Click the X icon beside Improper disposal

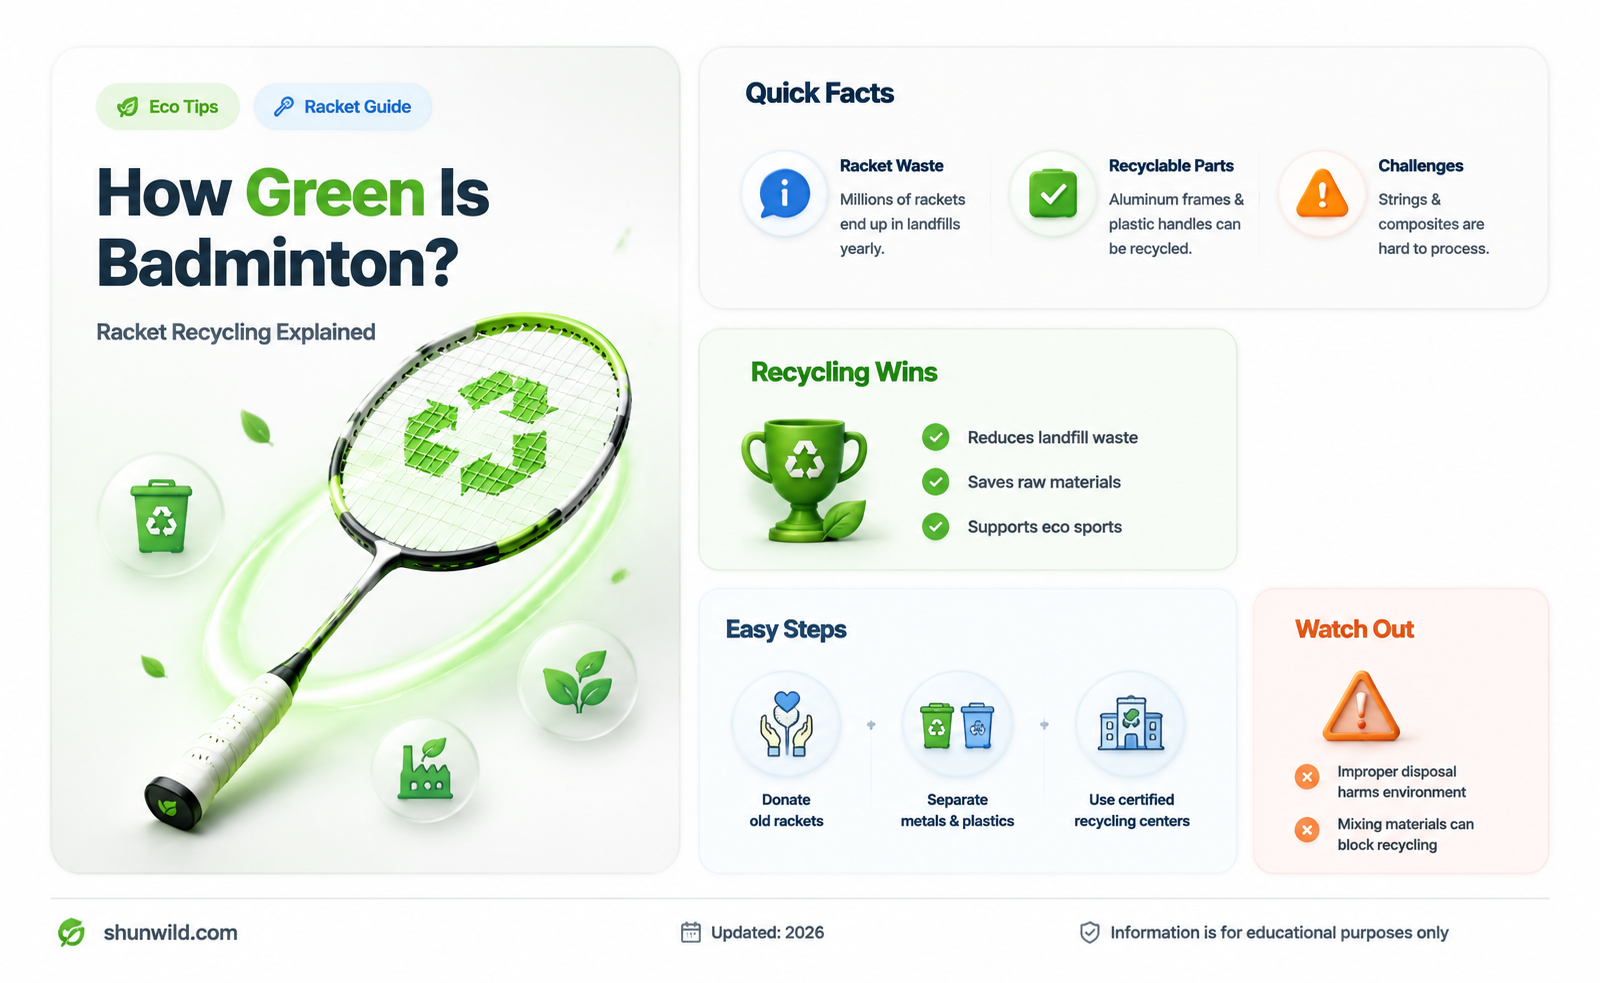click(x=1307, y=777)
